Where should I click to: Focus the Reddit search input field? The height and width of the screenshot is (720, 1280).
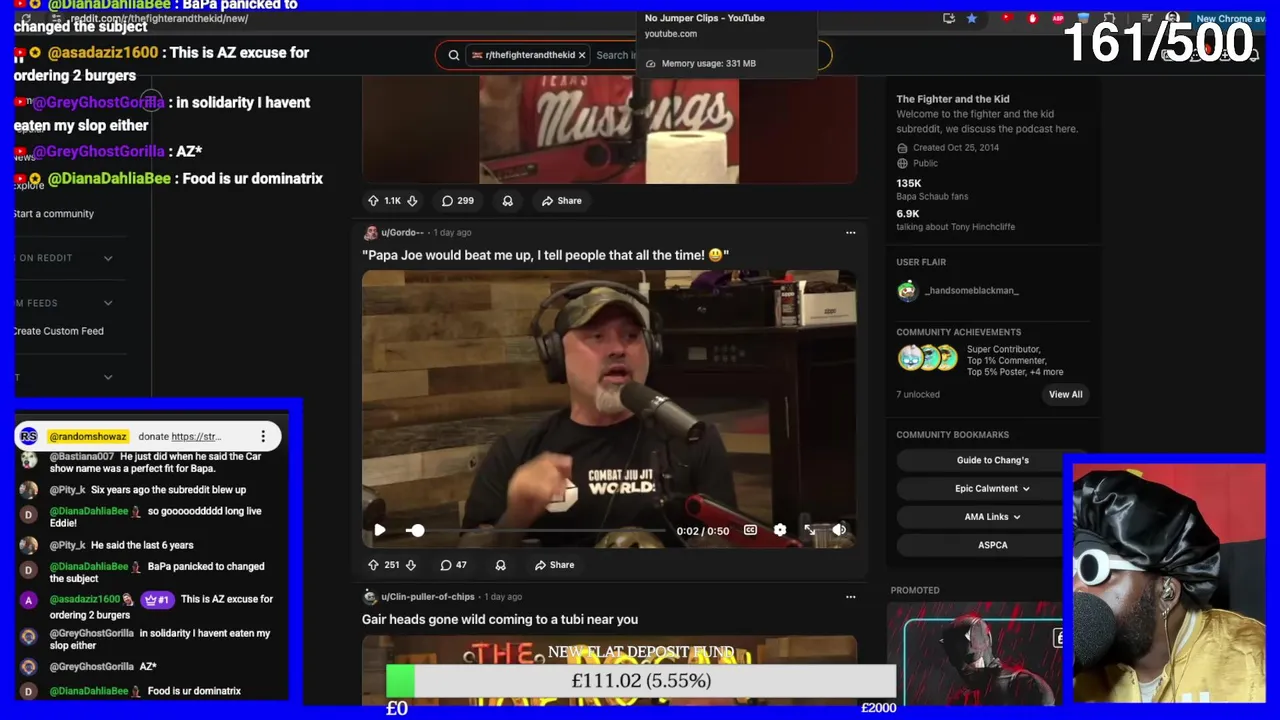coord(615,55)
